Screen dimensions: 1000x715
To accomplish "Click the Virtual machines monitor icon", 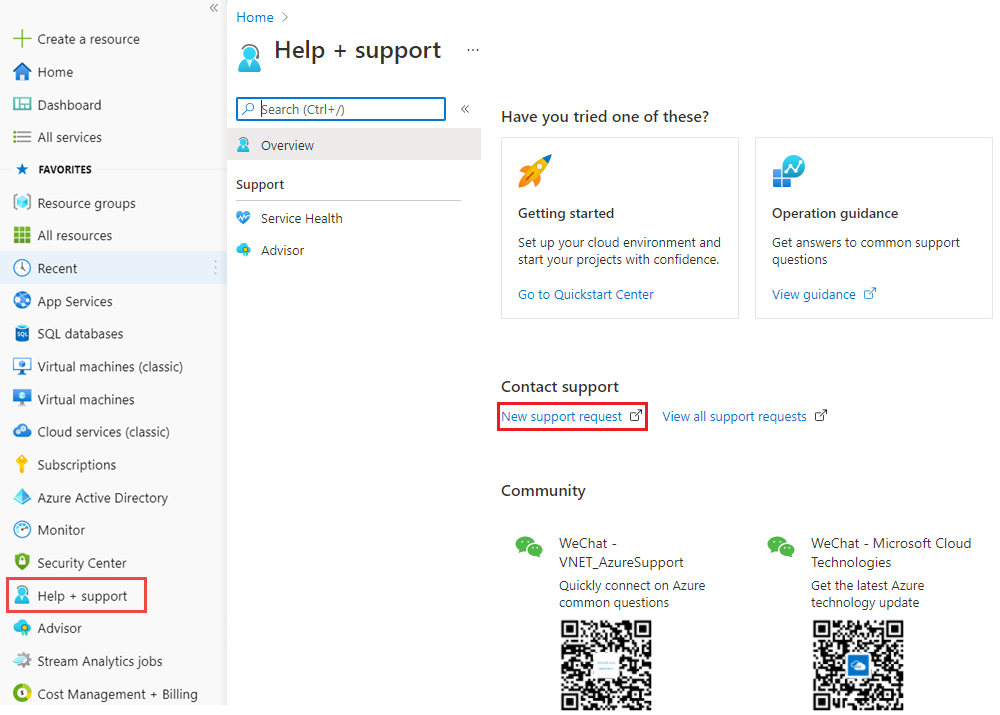I will 22,399.
